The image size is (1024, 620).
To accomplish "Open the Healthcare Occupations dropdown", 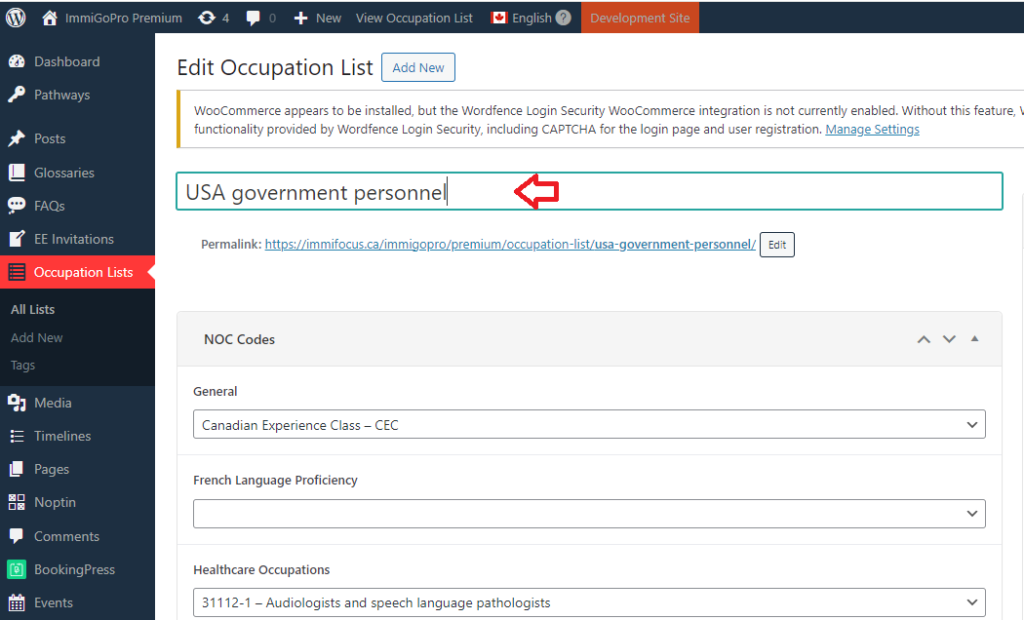I will (588, 603).
